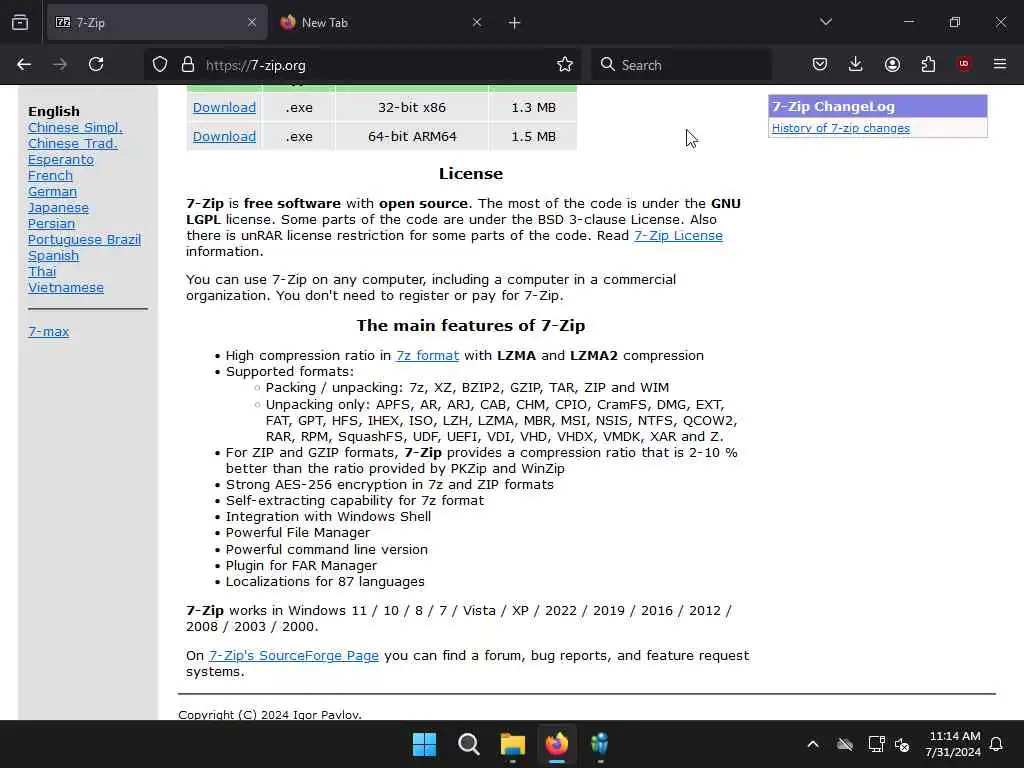View site security padlock info
This screenshot has width=1024, height=768.
click(187, 65)
